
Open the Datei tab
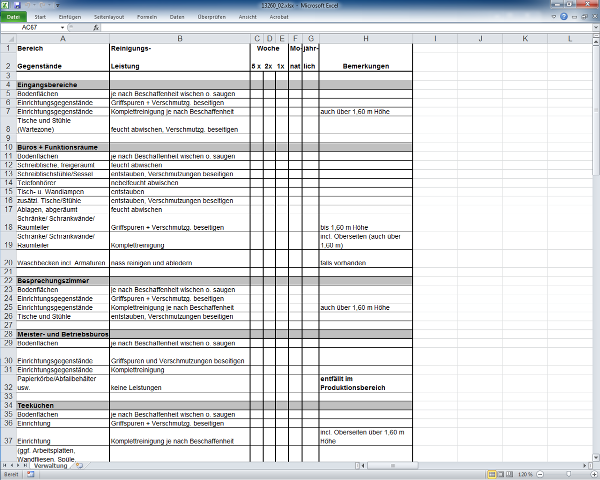point(15,17)
